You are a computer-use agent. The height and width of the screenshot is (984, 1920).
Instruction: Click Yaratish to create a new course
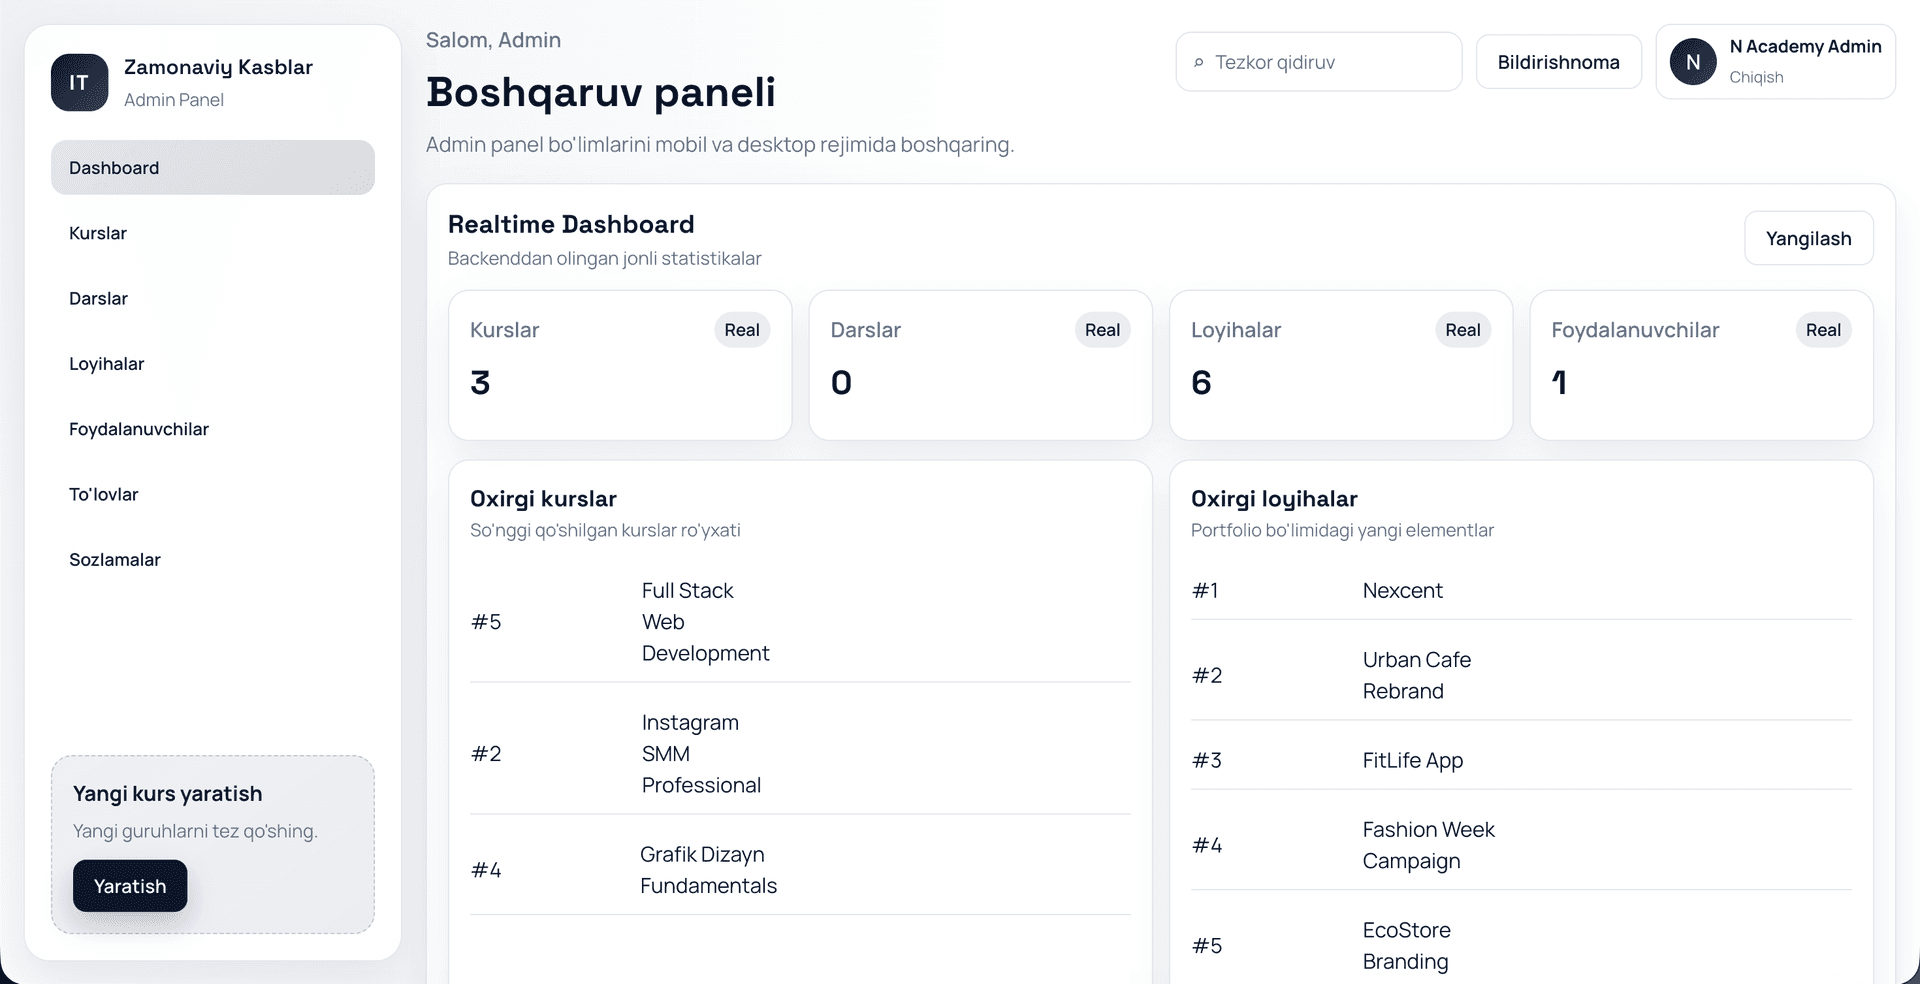pos(129,886)
